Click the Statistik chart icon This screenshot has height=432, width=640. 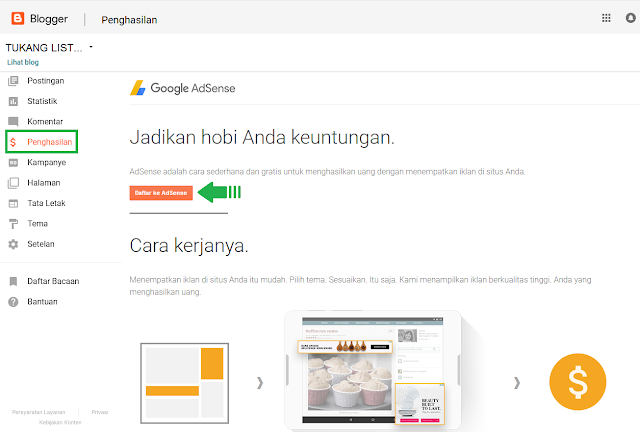(13, 101)
